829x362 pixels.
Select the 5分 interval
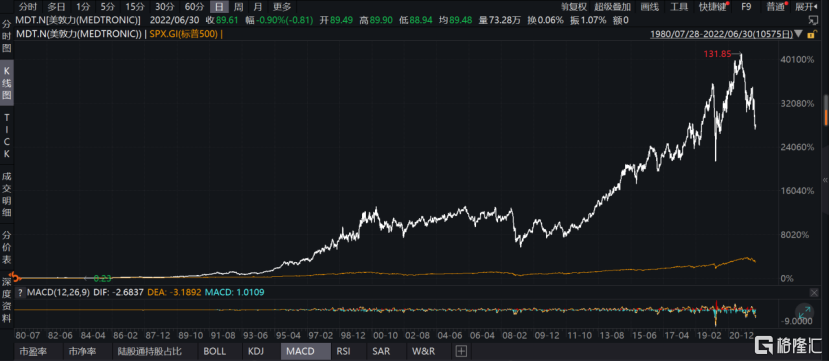click(108, 7)
